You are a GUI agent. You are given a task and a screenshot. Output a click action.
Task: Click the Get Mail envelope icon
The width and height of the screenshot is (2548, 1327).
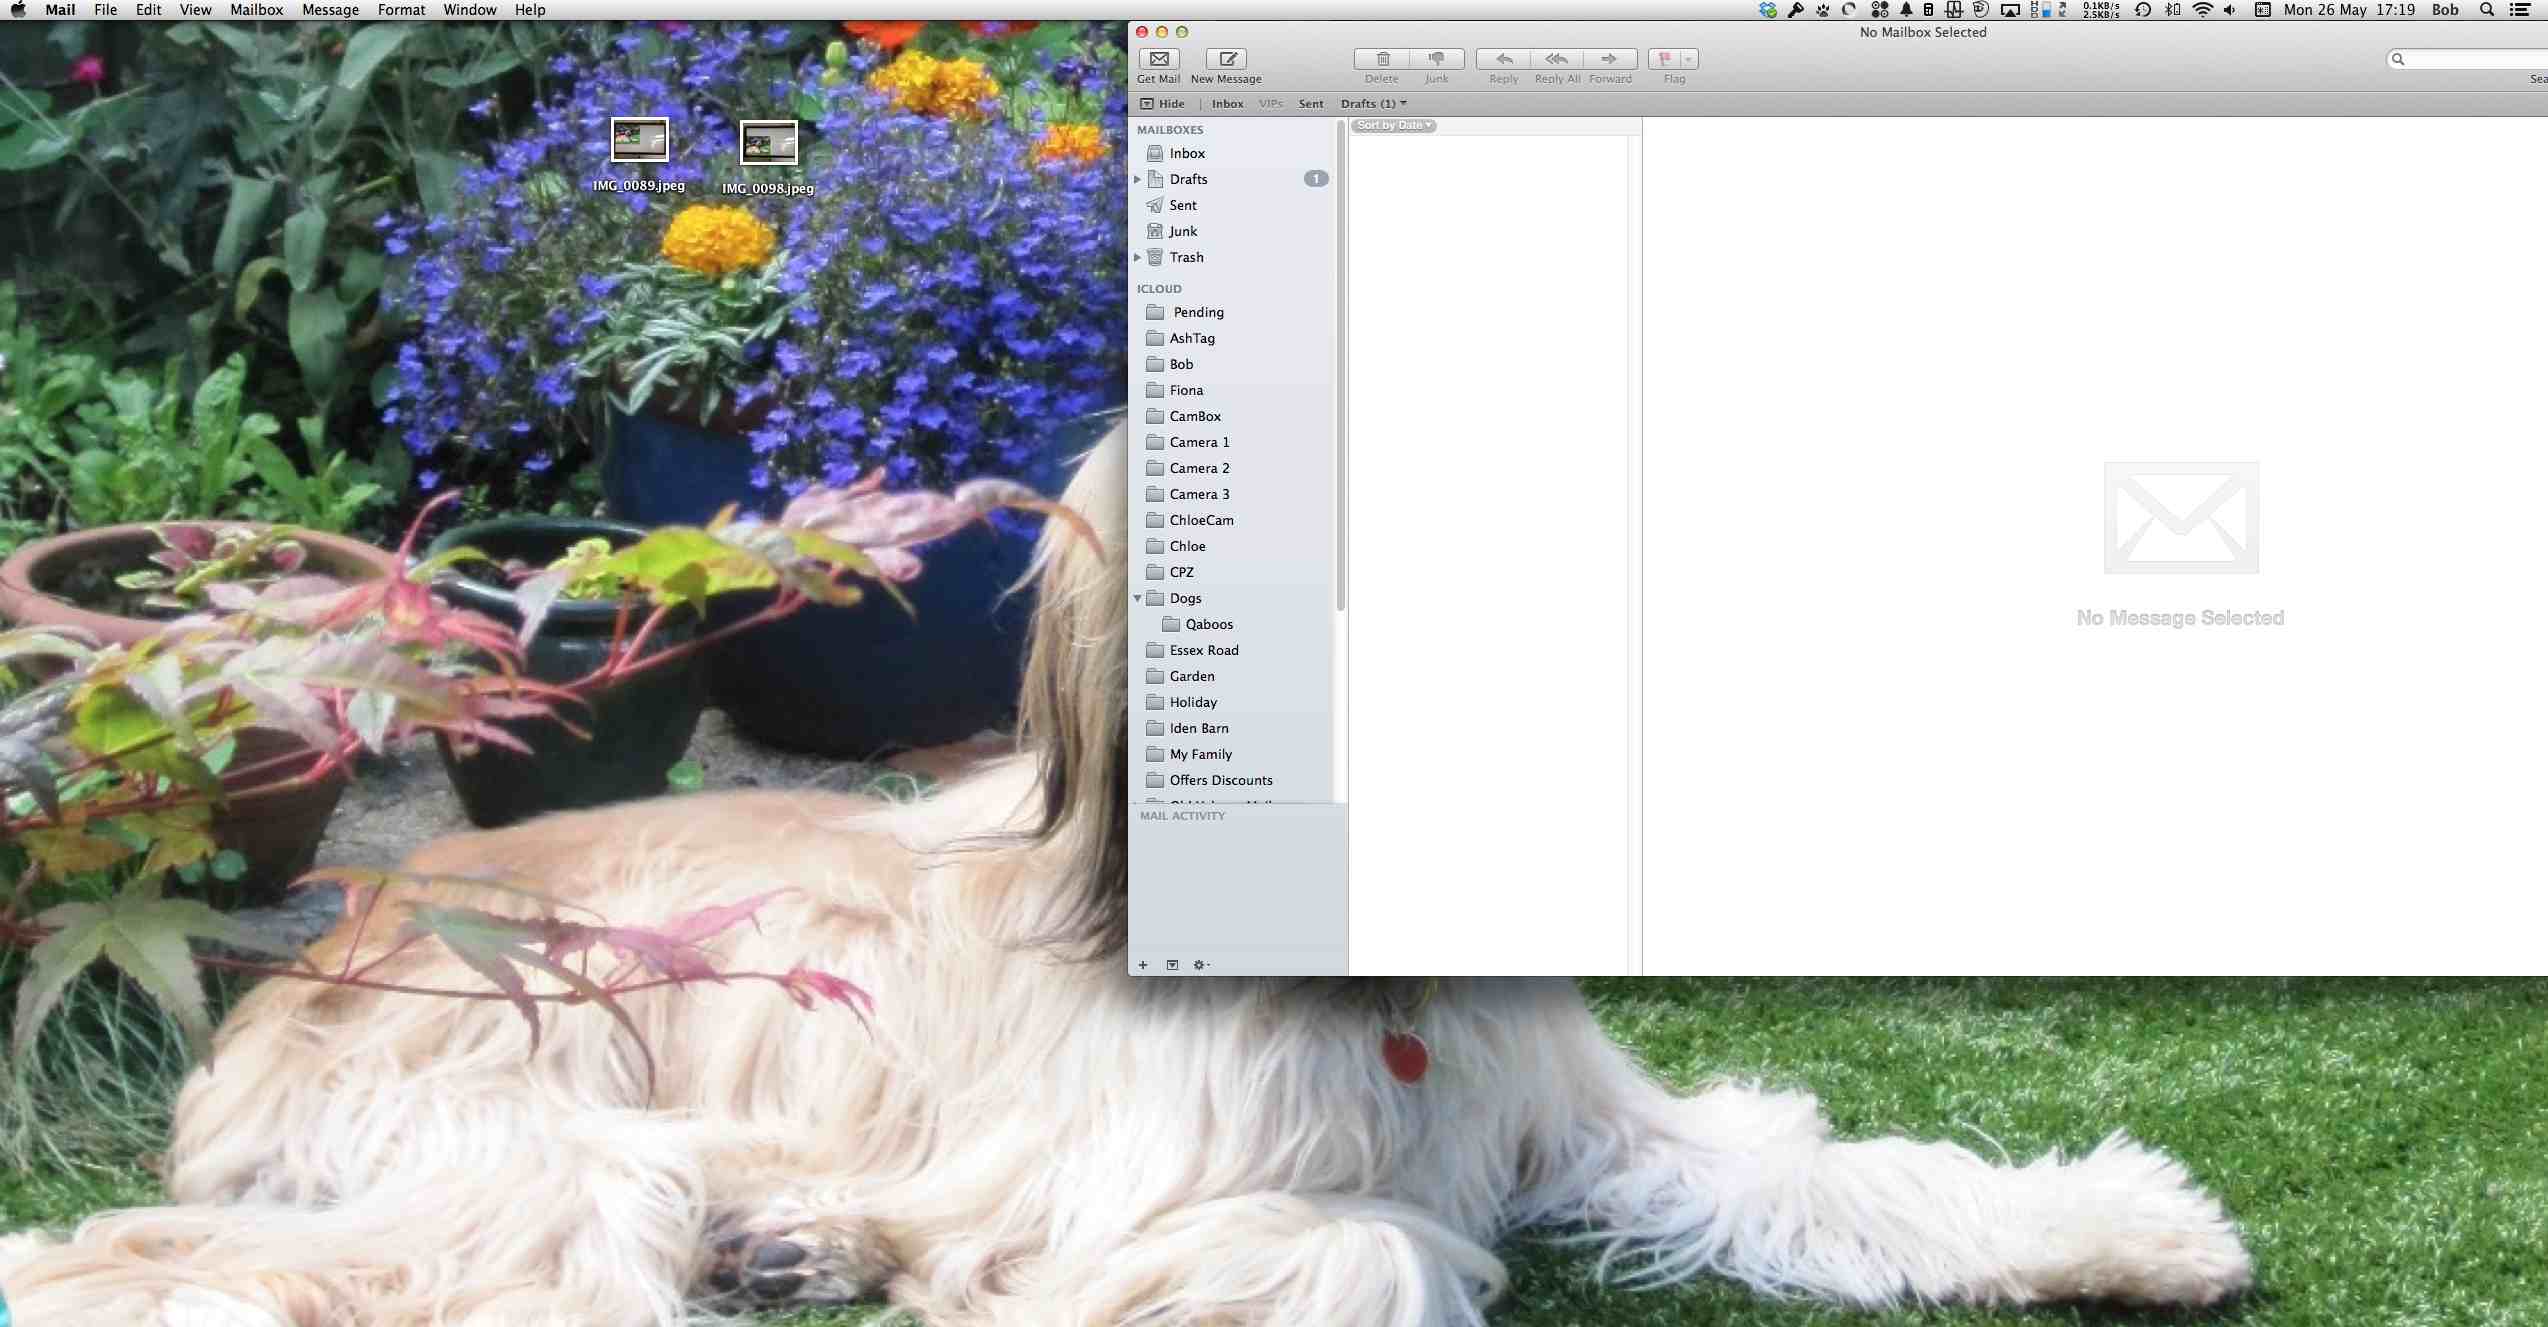[x=1159, y=59]
